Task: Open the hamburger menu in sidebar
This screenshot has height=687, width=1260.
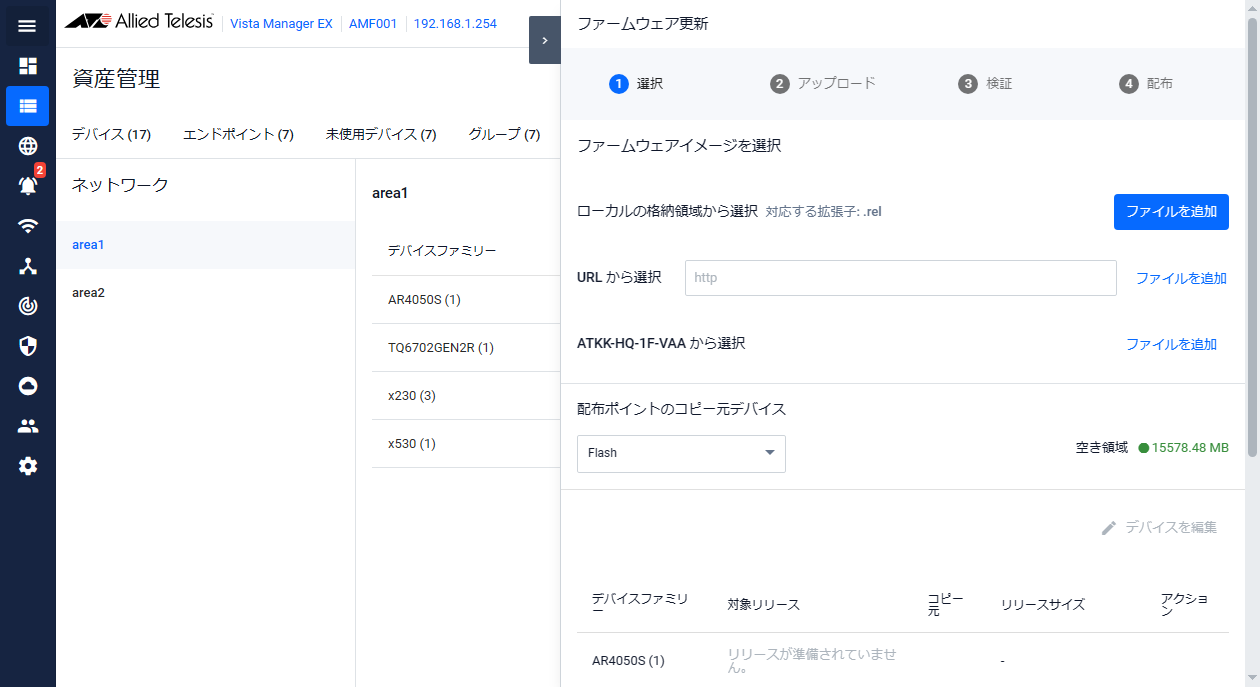Action: point(27,26)
